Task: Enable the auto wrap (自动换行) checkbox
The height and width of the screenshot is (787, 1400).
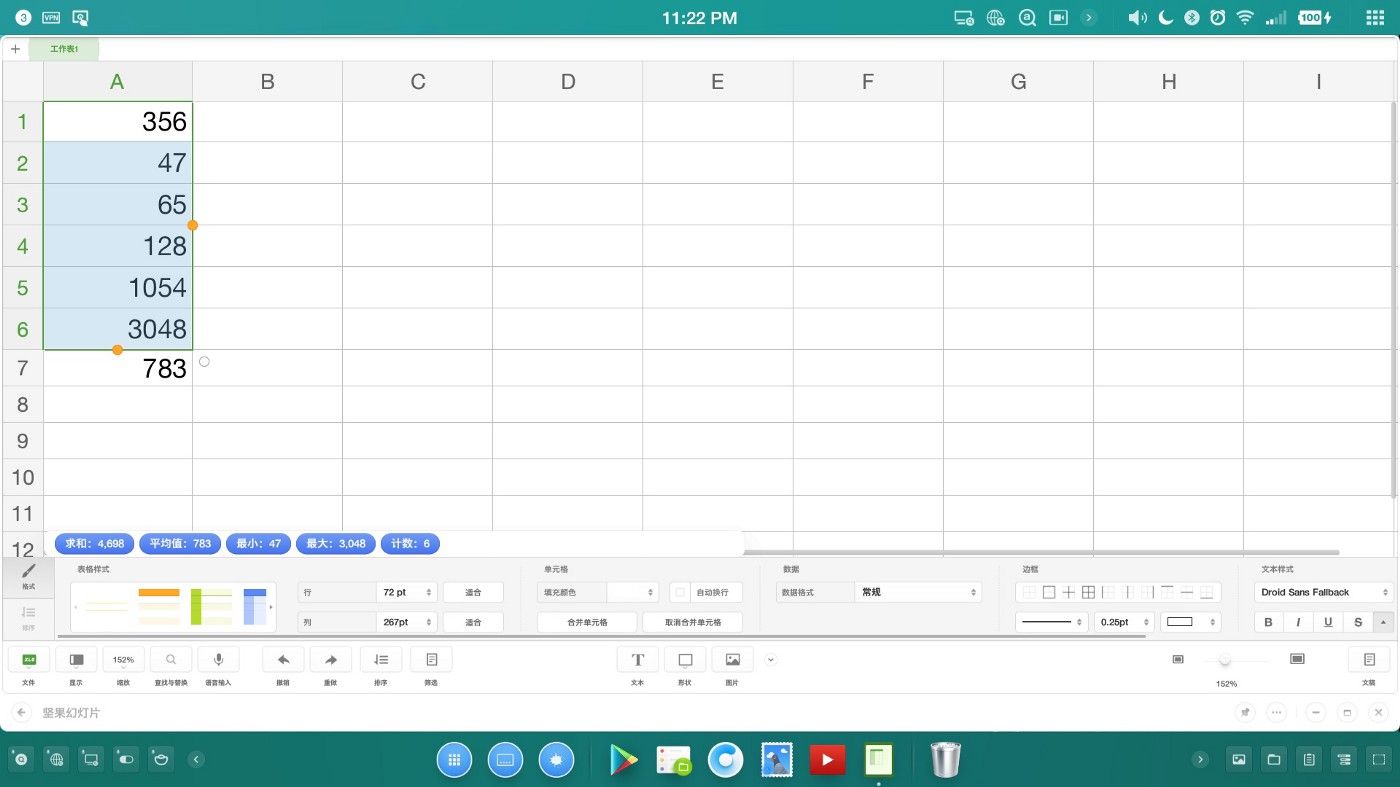Action: [681, 593]
